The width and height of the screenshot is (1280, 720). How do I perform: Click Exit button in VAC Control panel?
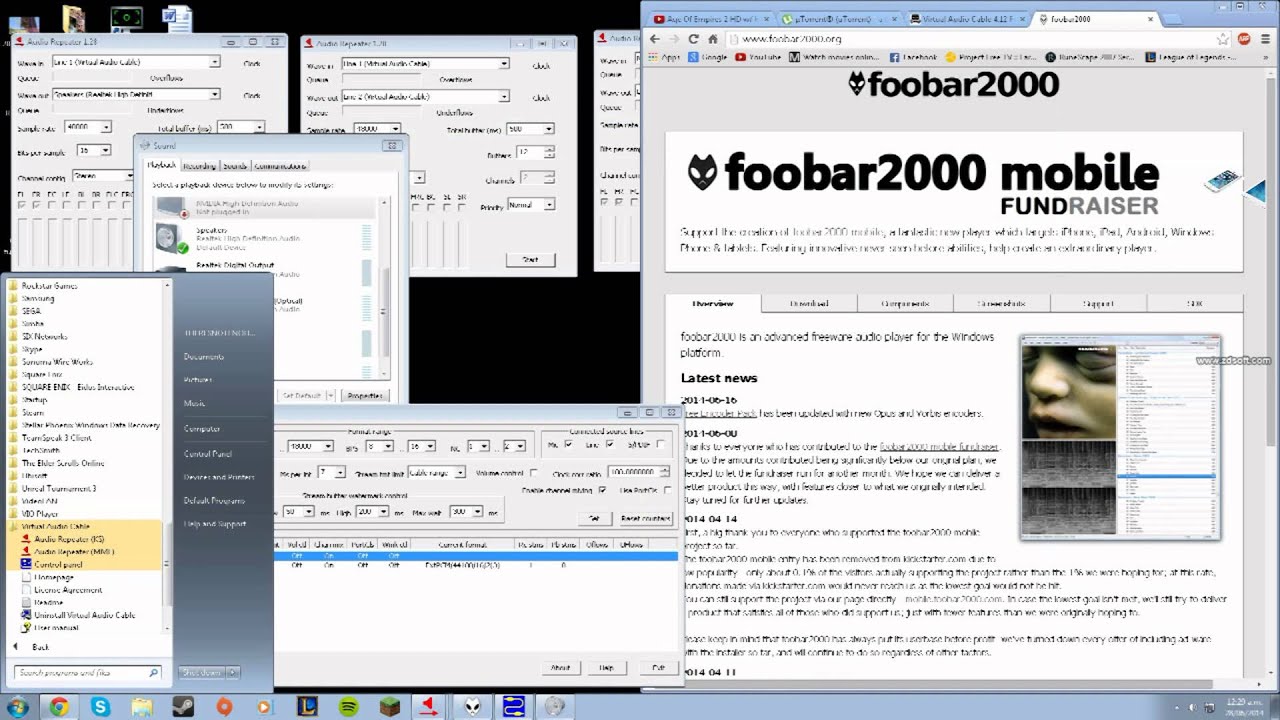coord(658,667)
